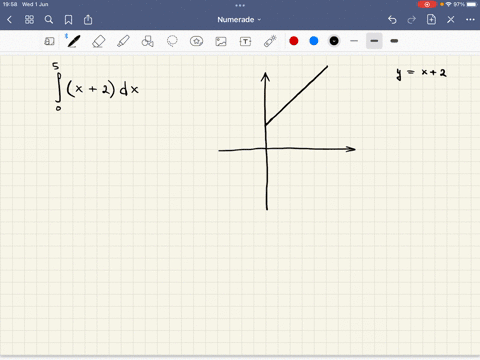This screenshot has width=480, height=360.
Task: Activate the laser pointer tool
Action: 270,41
